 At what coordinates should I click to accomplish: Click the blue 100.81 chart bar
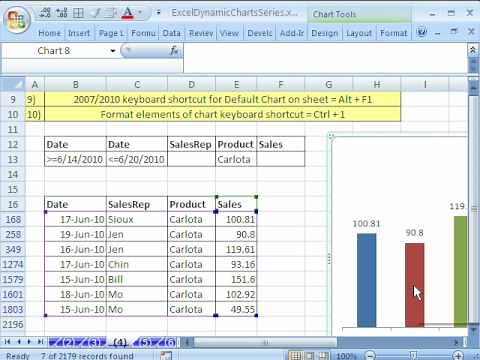pyautogui.click(x=367, y=280)
